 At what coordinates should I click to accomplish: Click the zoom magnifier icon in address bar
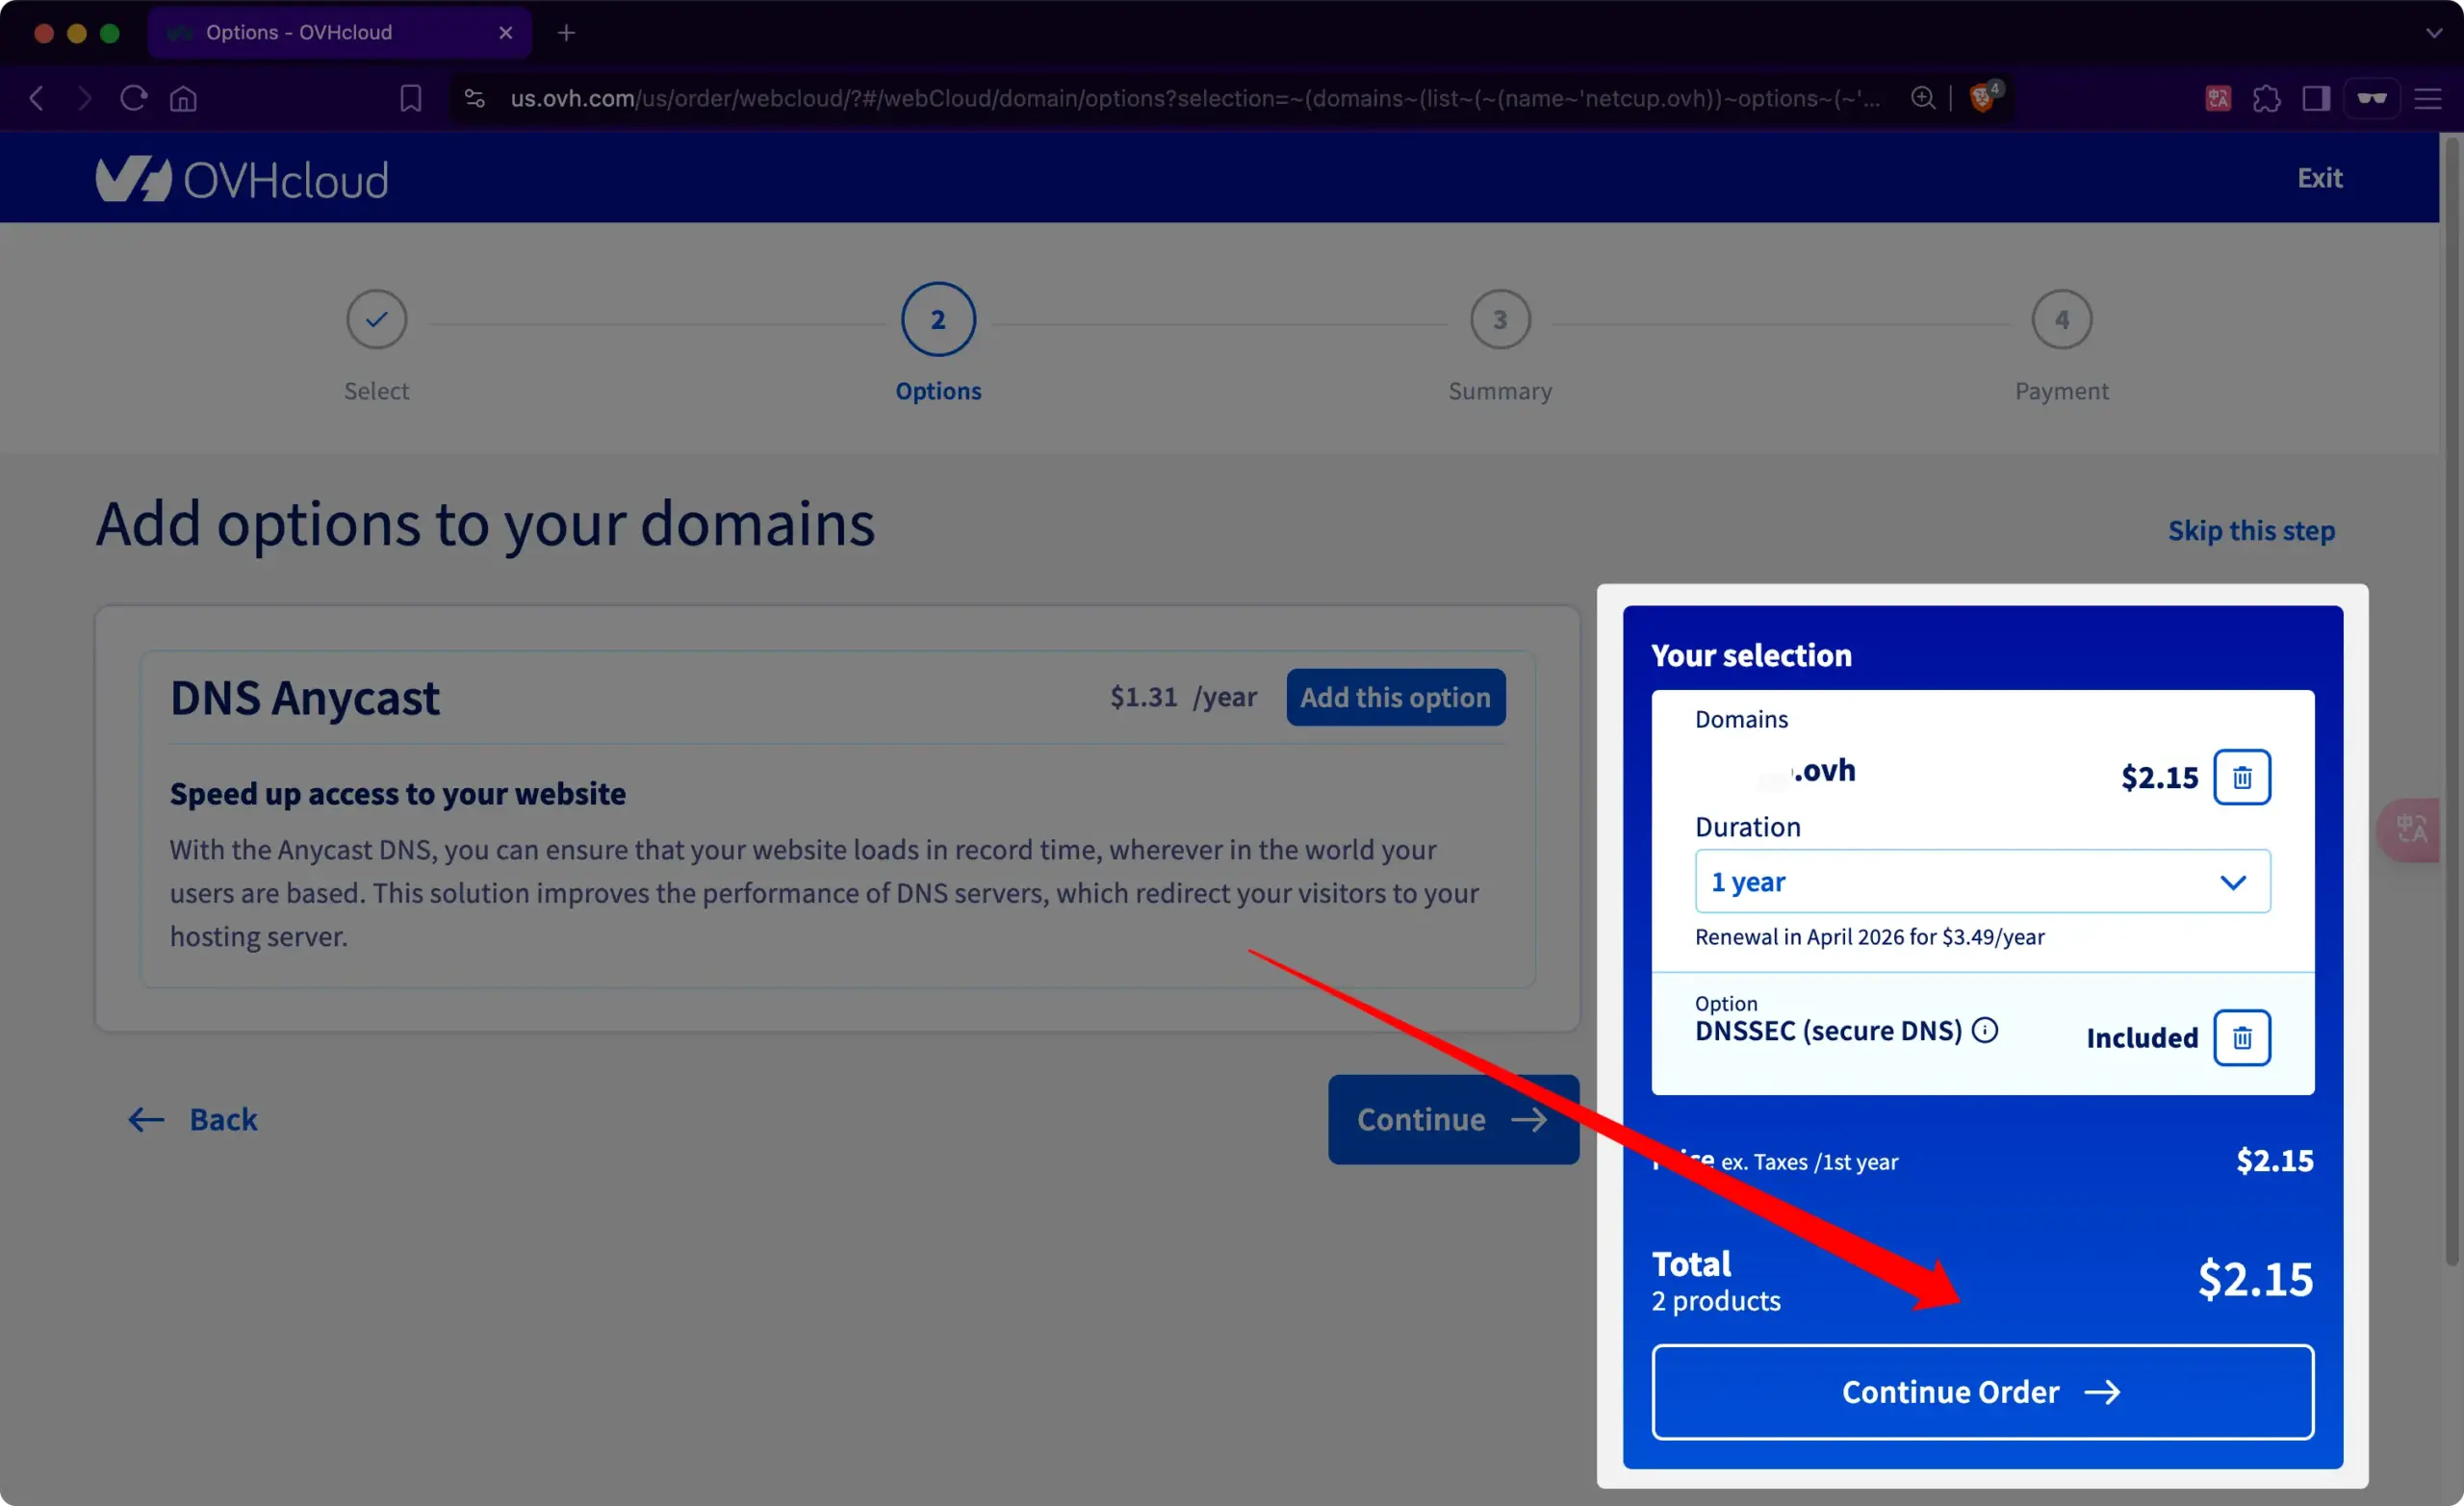click(x=1922, y=98)
